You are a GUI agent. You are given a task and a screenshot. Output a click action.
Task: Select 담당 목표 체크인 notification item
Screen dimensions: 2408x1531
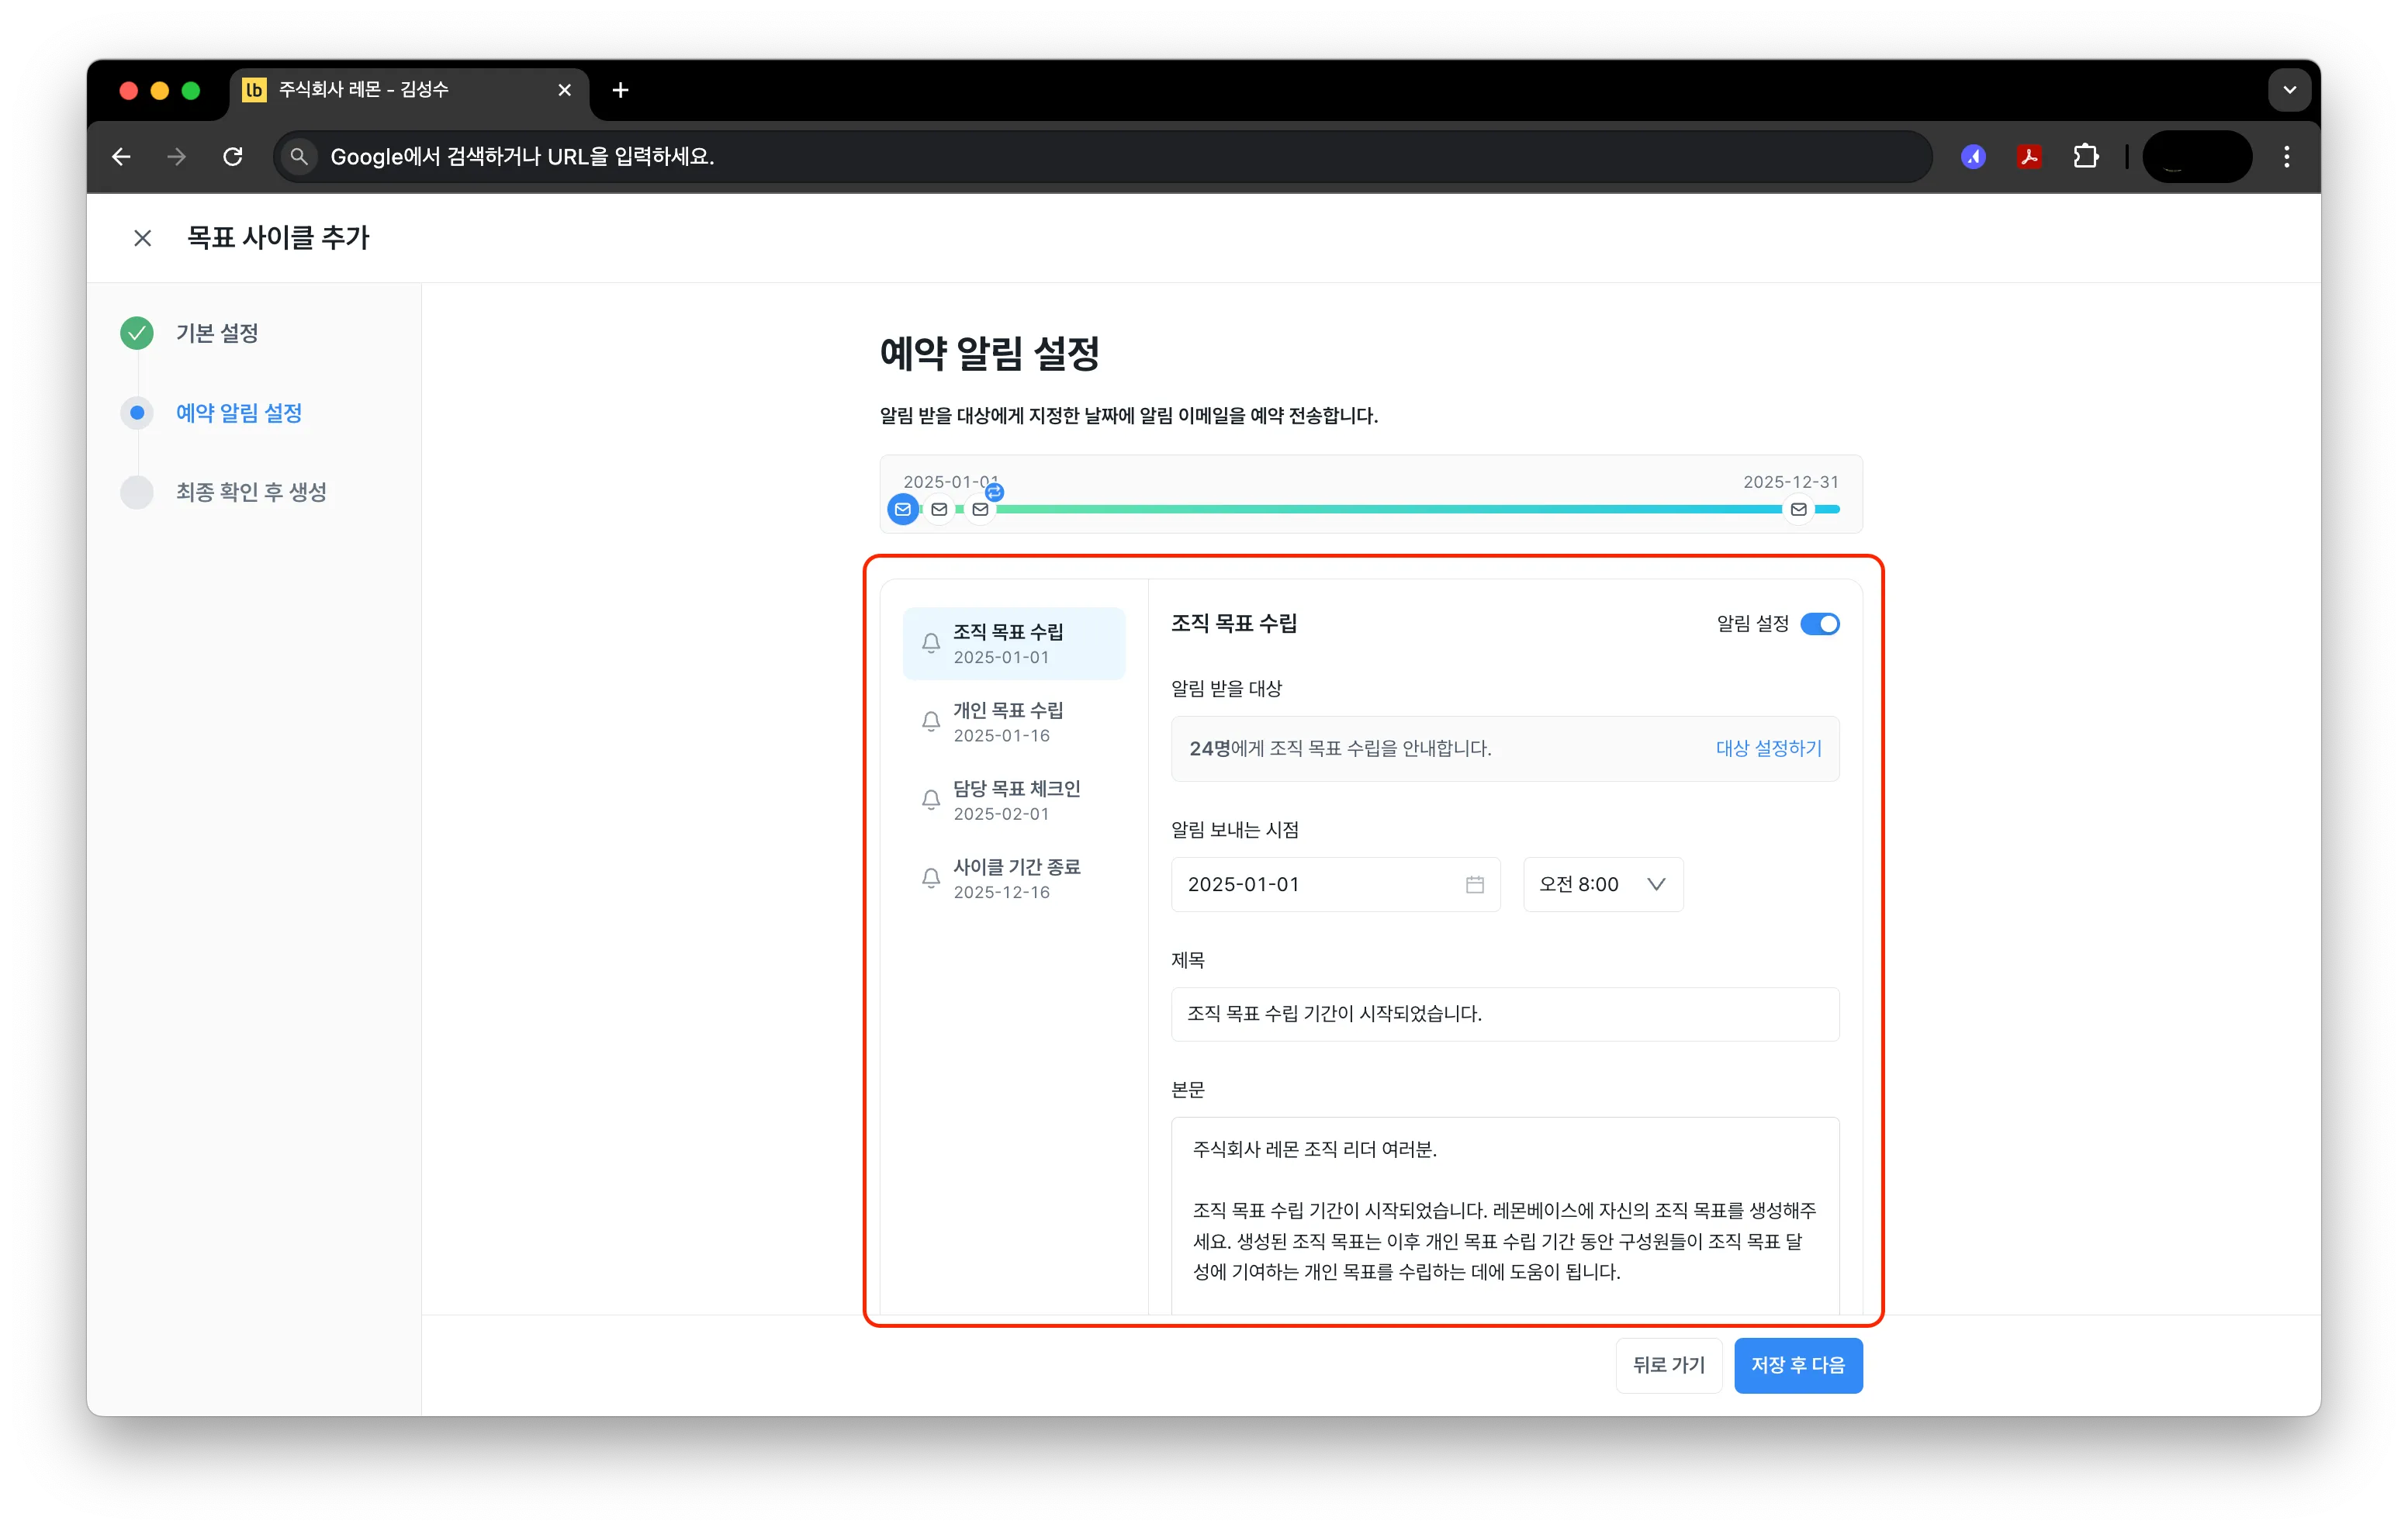pyautogui.click(x=1013, y=800)
